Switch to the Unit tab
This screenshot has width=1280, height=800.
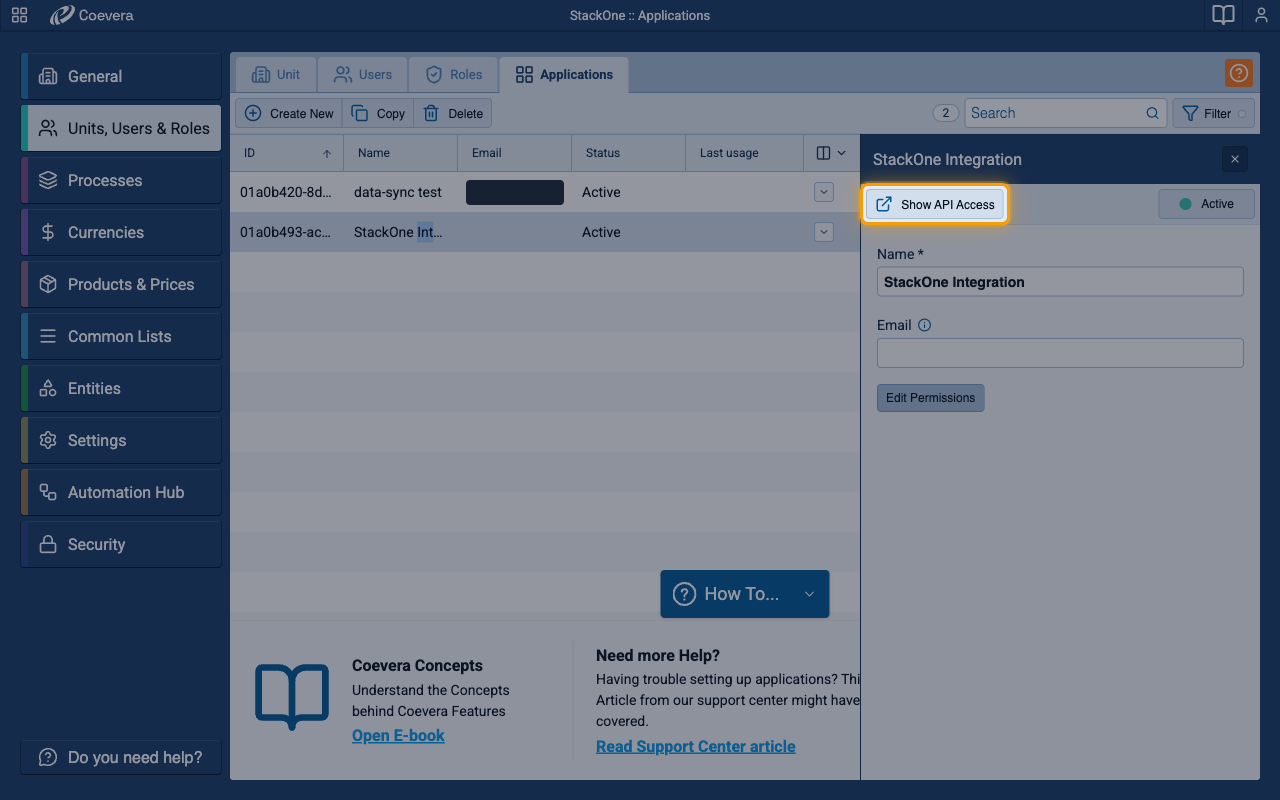tap(276, 75)
